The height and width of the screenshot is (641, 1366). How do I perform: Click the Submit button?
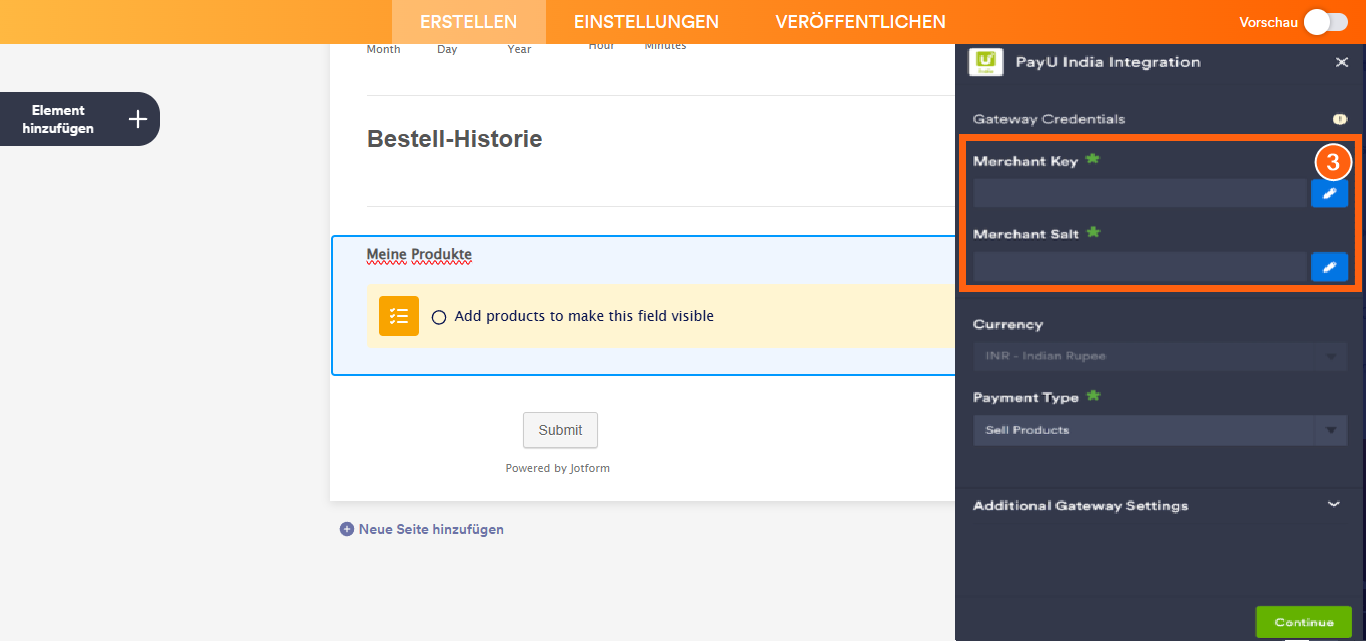pos(560,430)
